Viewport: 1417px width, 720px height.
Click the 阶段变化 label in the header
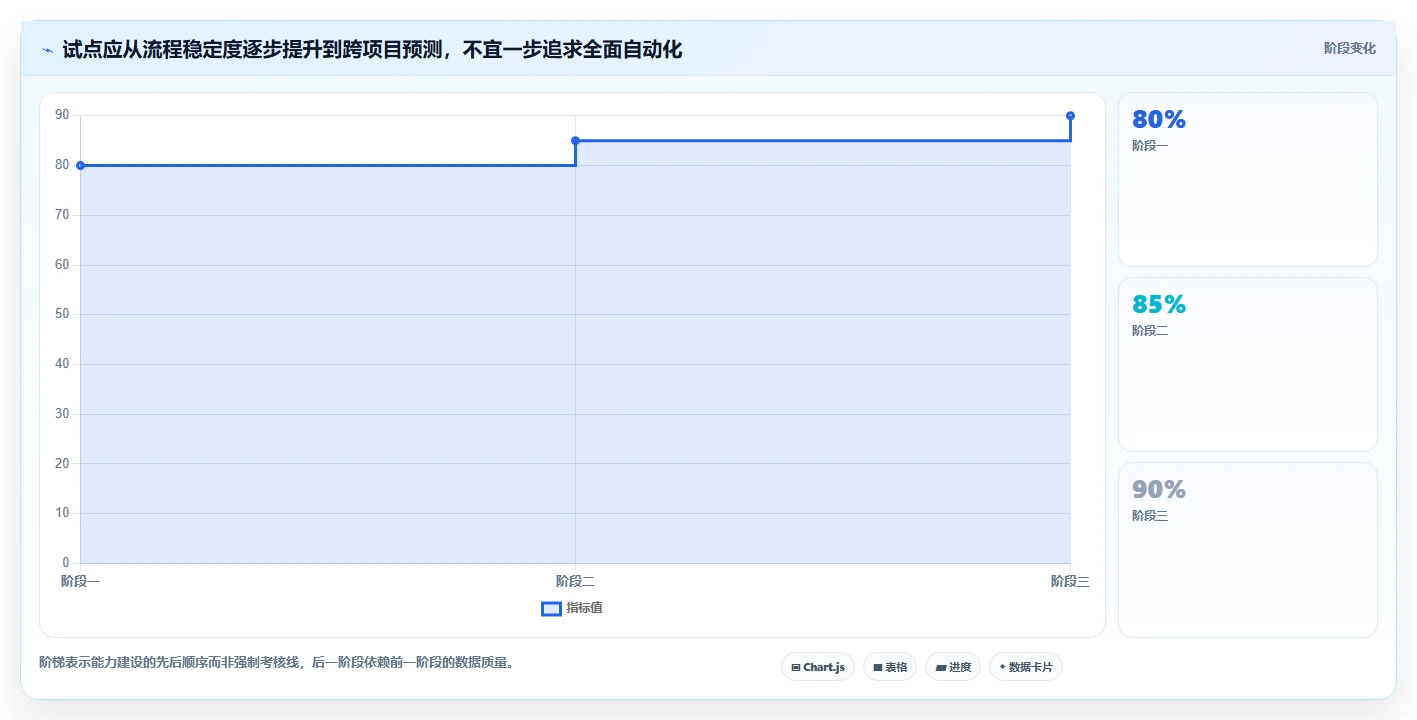[1350, 48]
